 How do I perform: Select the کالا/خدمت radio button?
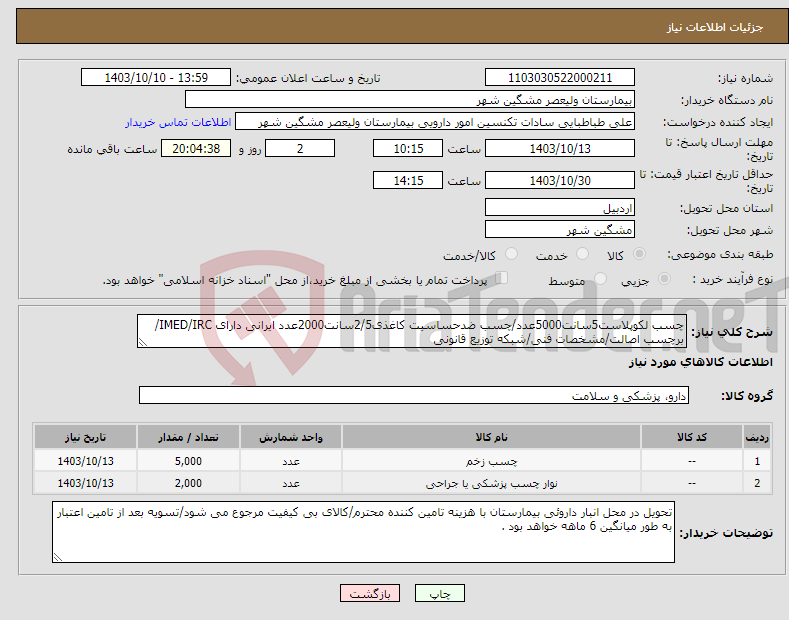pyautogui.click(x=511, y=254)
